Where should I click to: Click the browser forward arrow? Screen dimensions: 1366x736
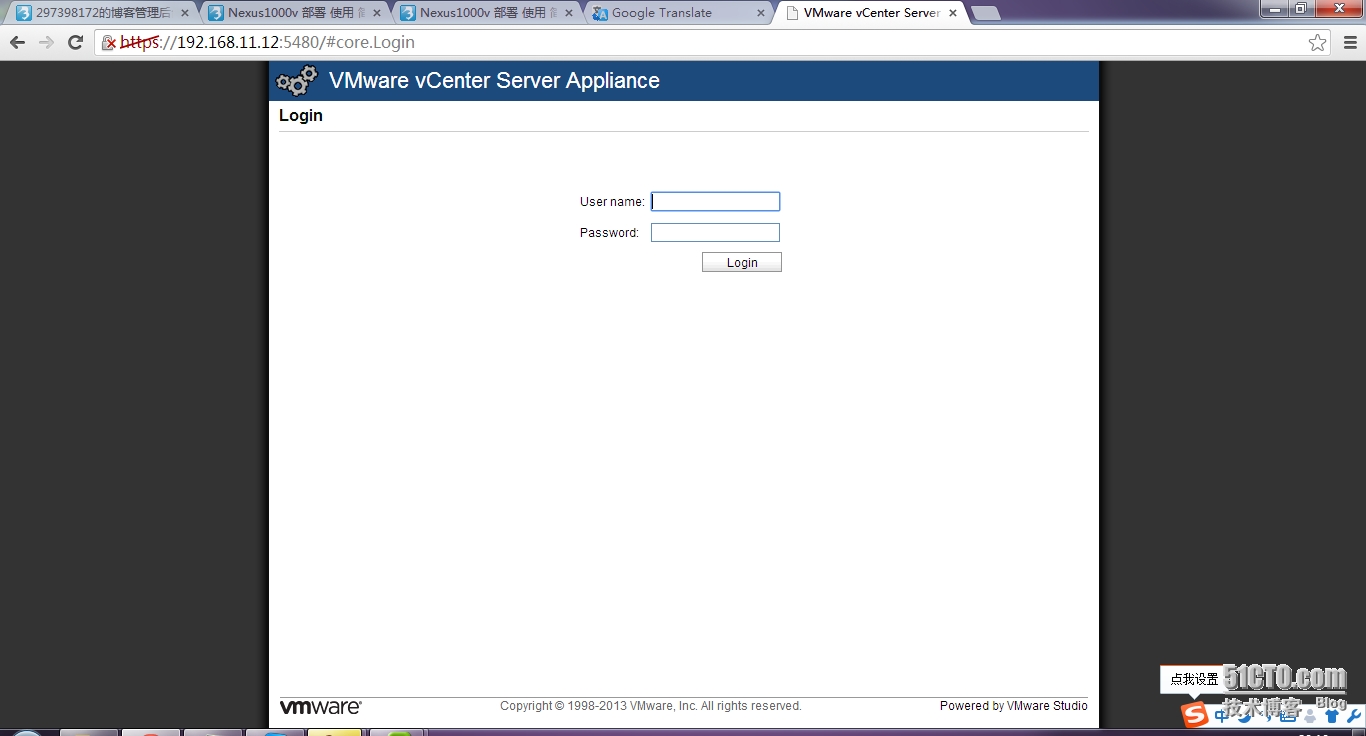(46, 42)
